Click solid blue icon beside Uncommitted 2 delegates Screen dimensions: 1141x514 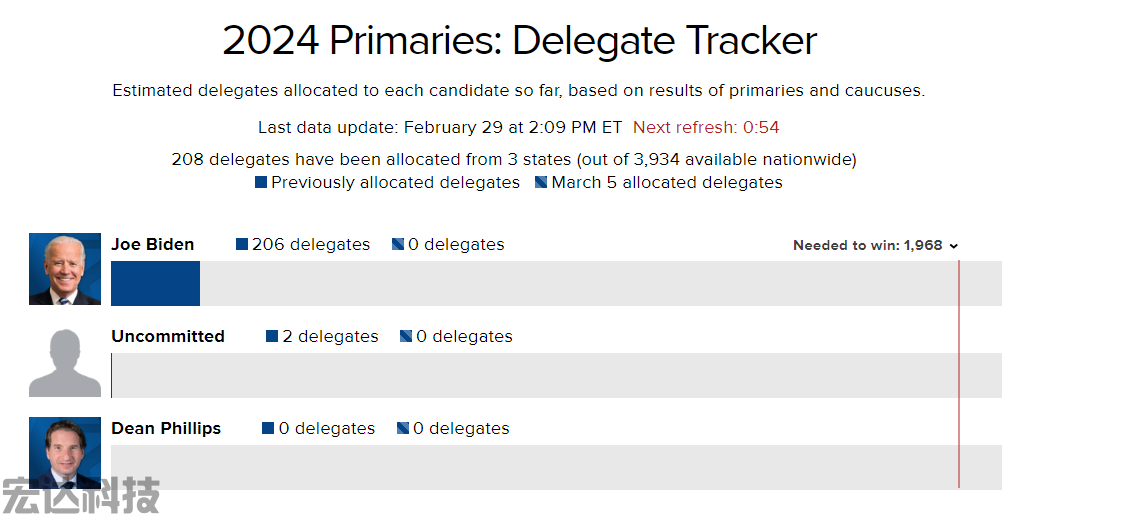coord(272,336)
